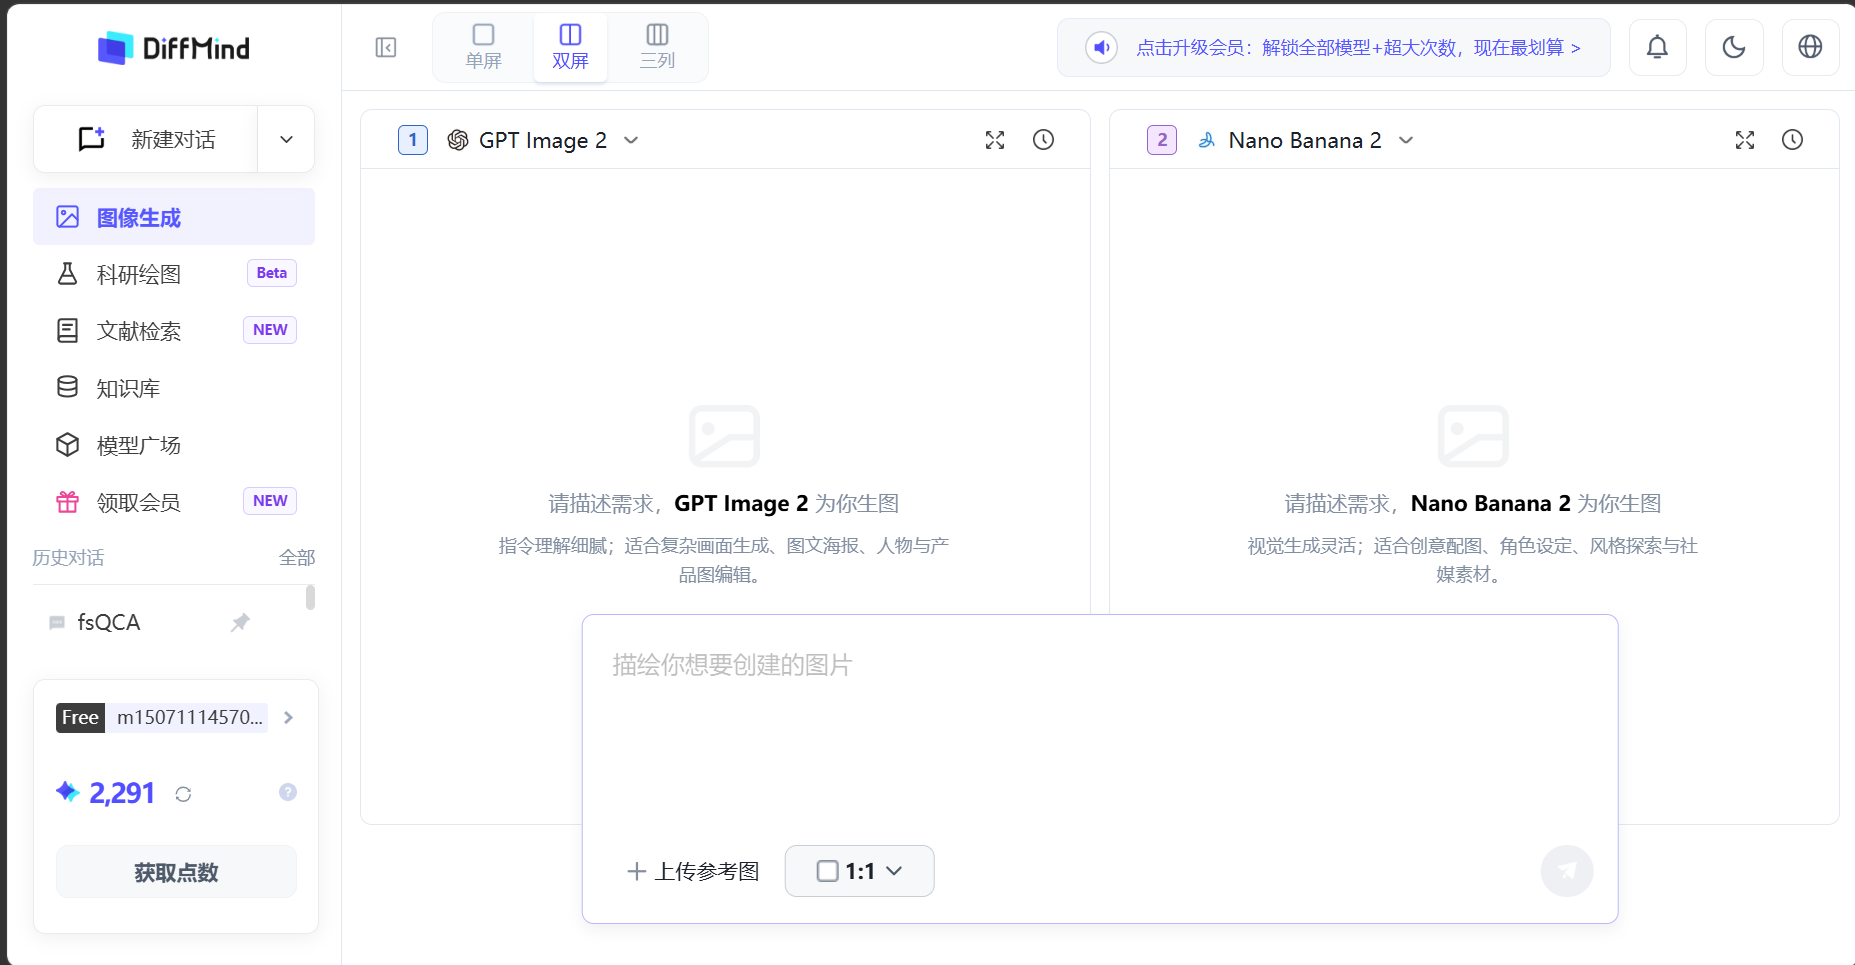Open the 1:1 aspect ratio dropdown
The height and width of the screenshot is (965, 1855).
point(860,871)
